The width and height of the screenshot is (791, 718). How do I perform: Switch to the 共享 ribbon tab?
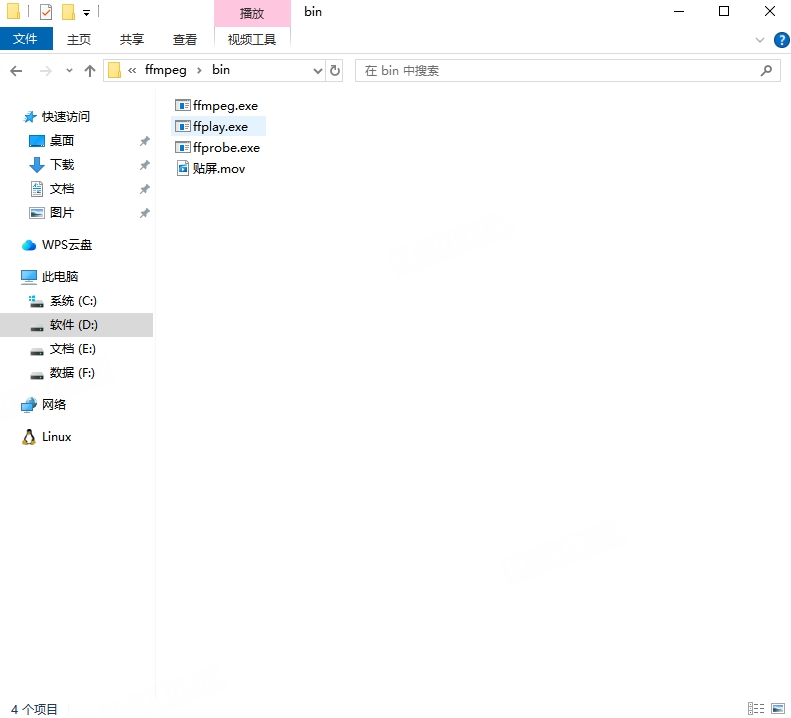132,39
